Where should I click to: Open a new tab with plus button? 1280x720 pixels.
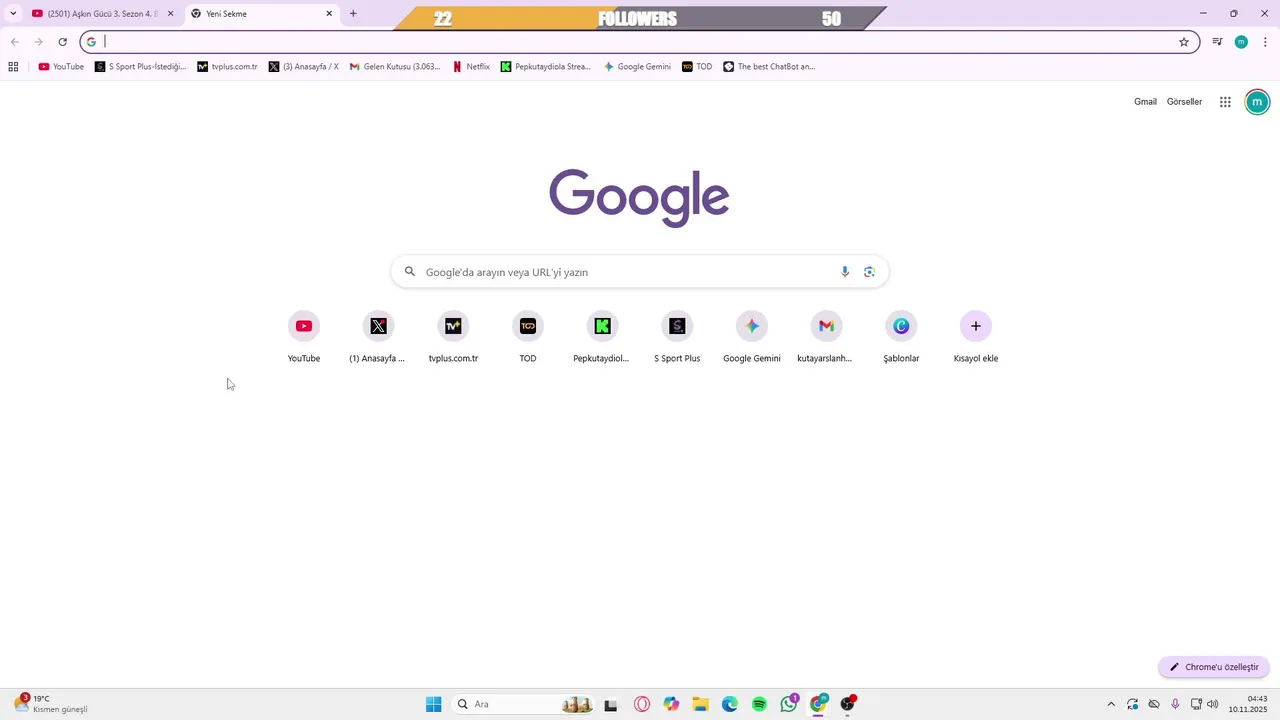353,14
